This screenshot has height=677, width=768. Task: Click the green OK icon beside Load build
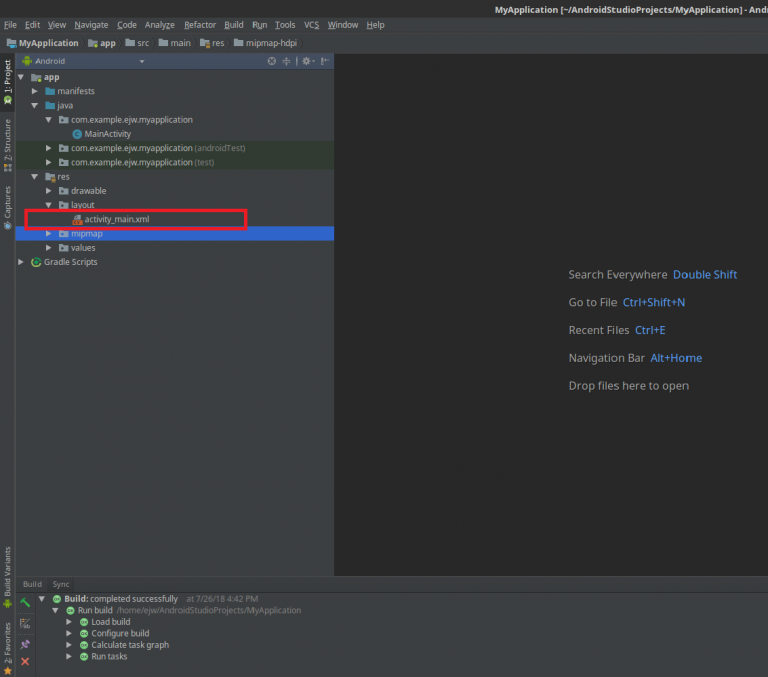point(84,622)
